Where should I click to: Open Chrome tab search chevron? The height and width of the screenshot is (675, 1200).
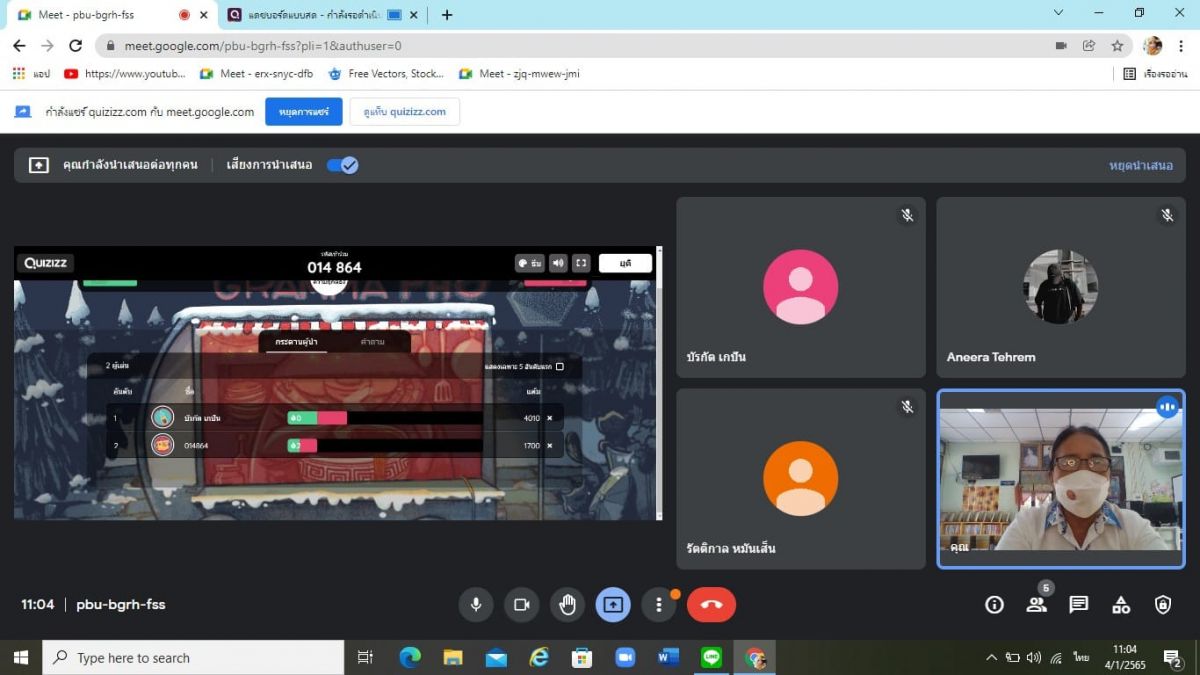1058,14
